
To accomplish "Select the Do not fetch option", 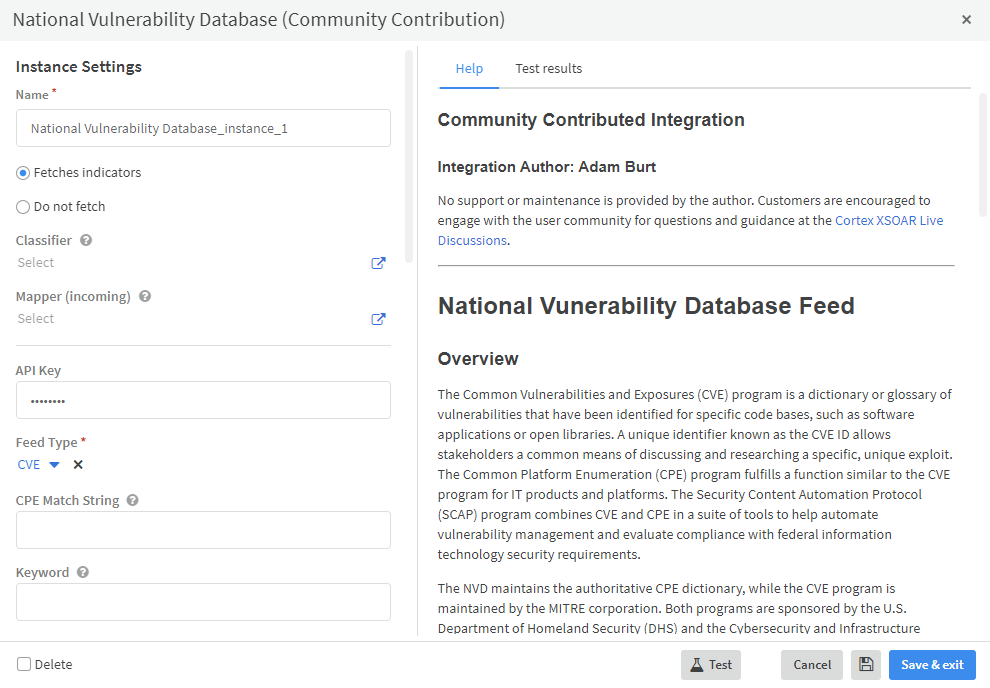I will (x=23, y=207).
